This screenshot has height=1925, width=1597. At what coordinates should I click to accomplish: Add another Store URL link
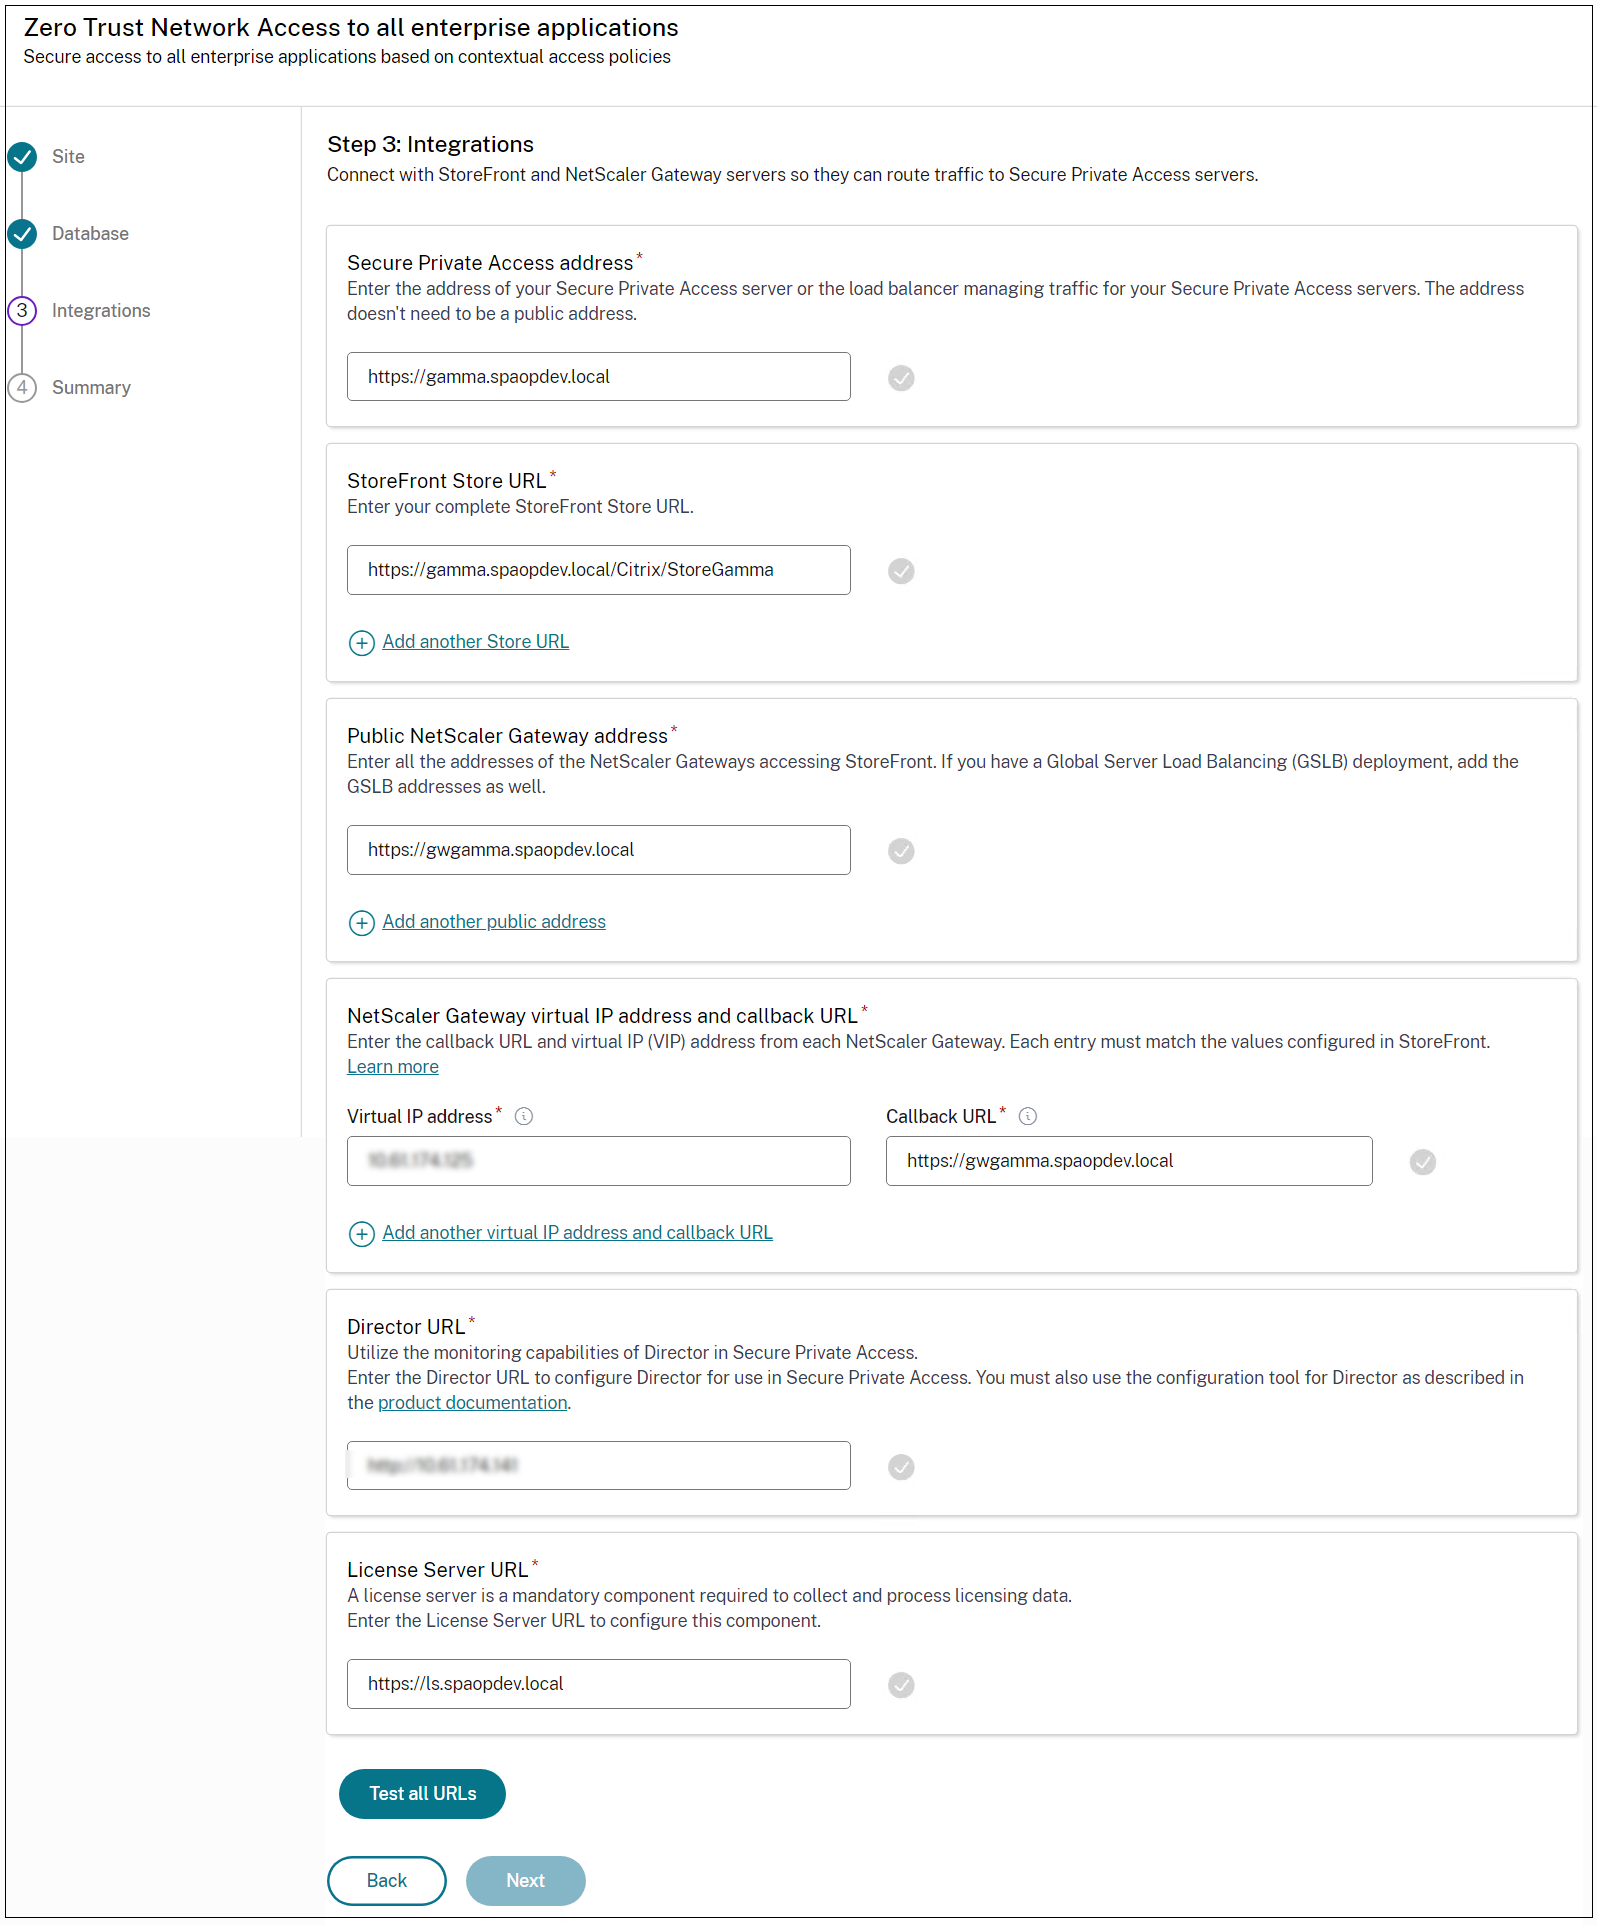[475, 642]
